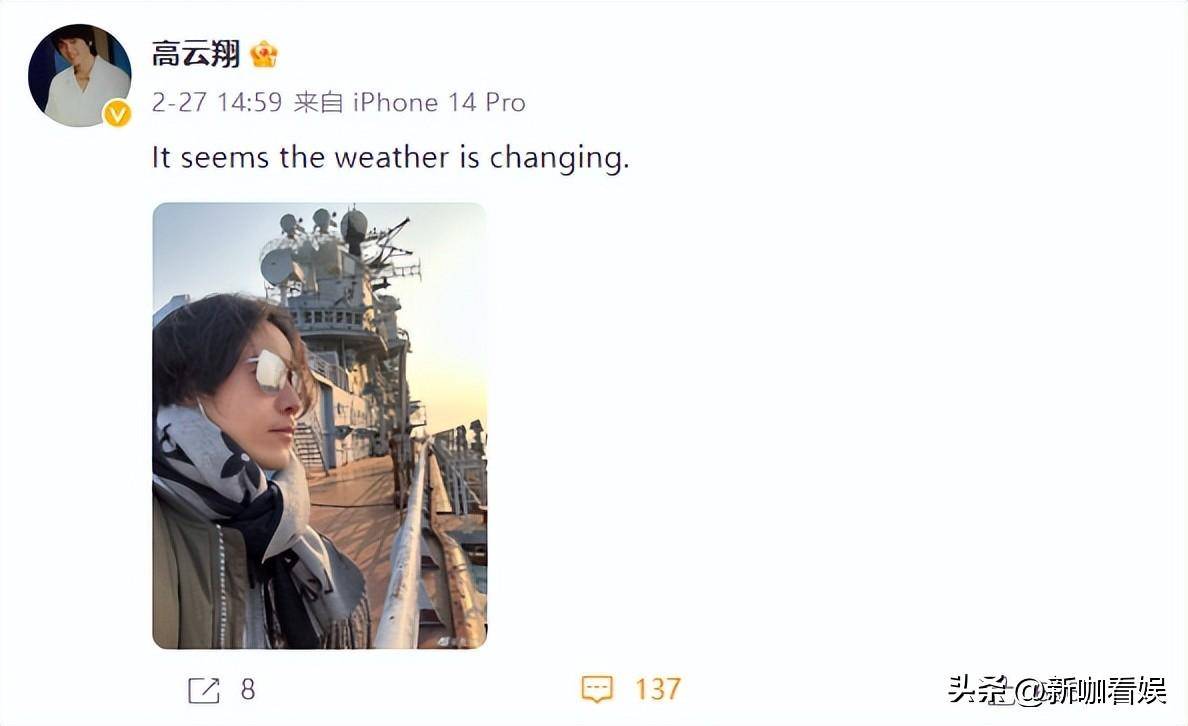The height and width of the screenshot is (726, 1188).
Task: Click the repost count 8
Action: [x=248, y=690]
